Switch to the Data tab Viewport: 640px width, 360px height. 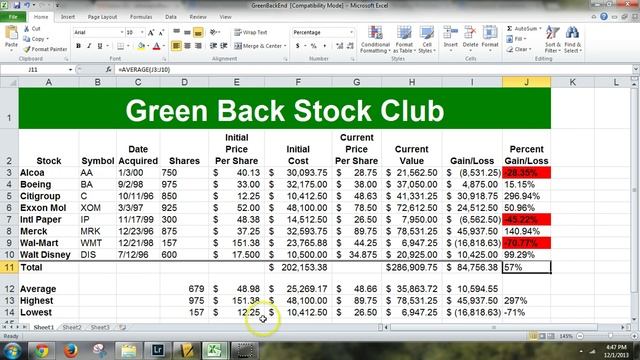[171, 17]
